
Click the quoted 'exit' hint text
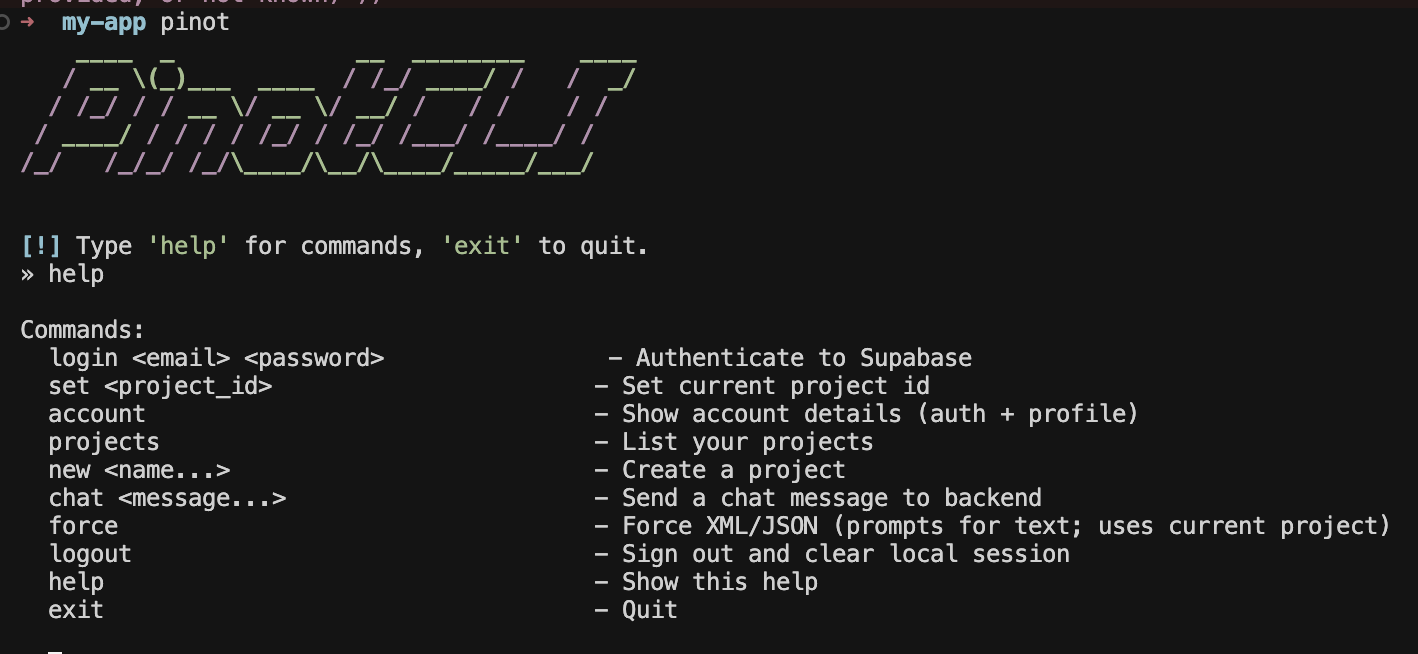[x=482, y=246]
